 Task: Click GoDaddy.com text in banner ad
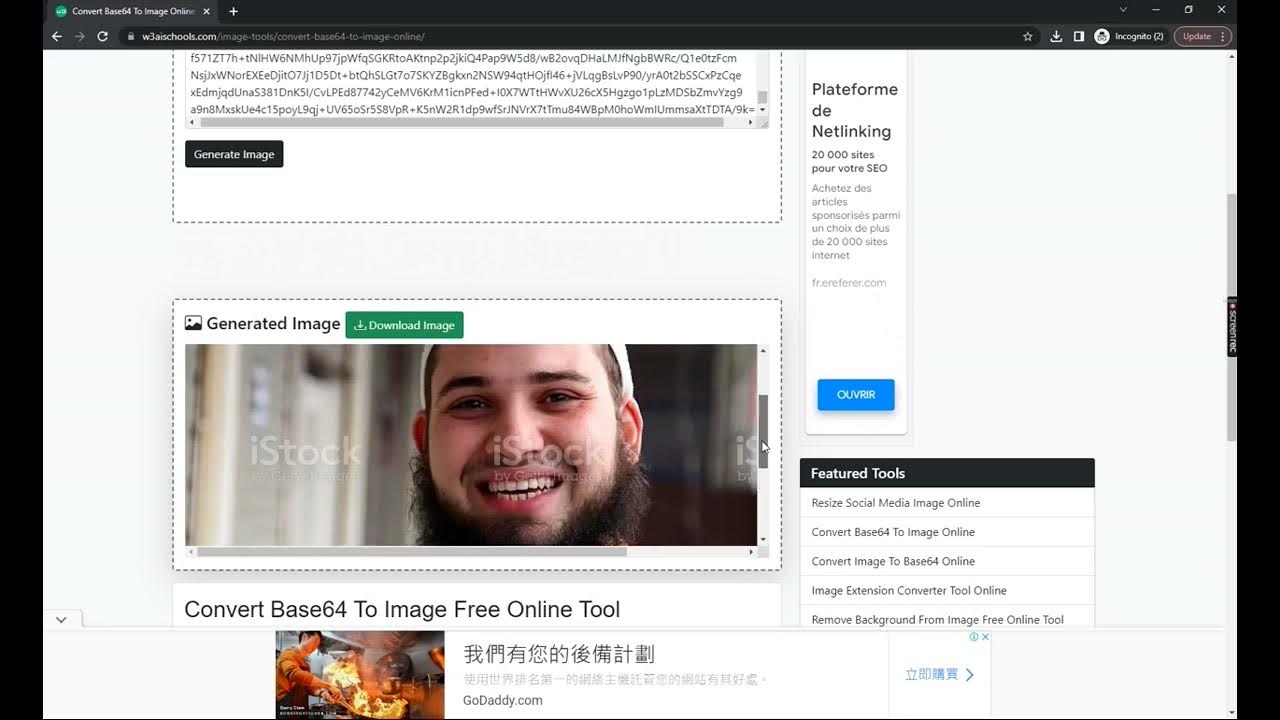click(x=503, y=701)
